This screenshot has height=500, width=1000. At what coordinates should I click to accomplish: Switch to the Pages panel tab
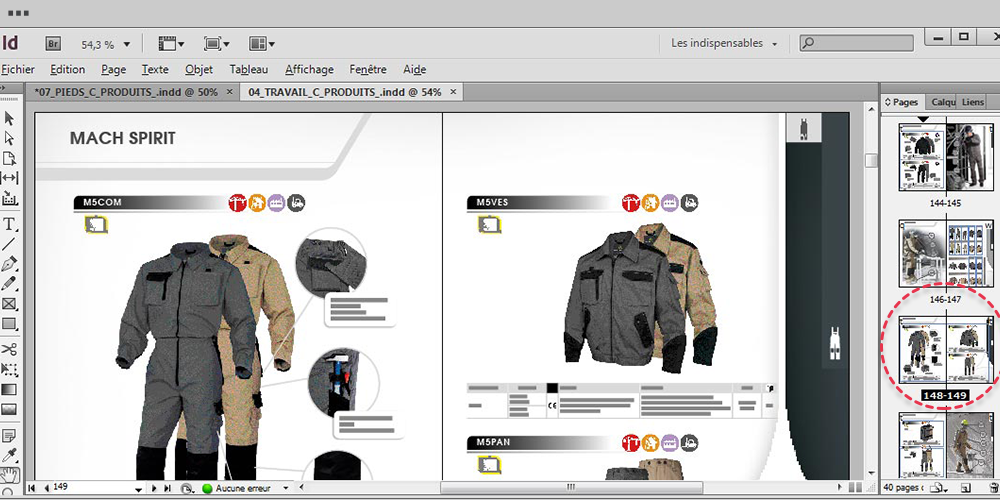(x=902, y=102)
